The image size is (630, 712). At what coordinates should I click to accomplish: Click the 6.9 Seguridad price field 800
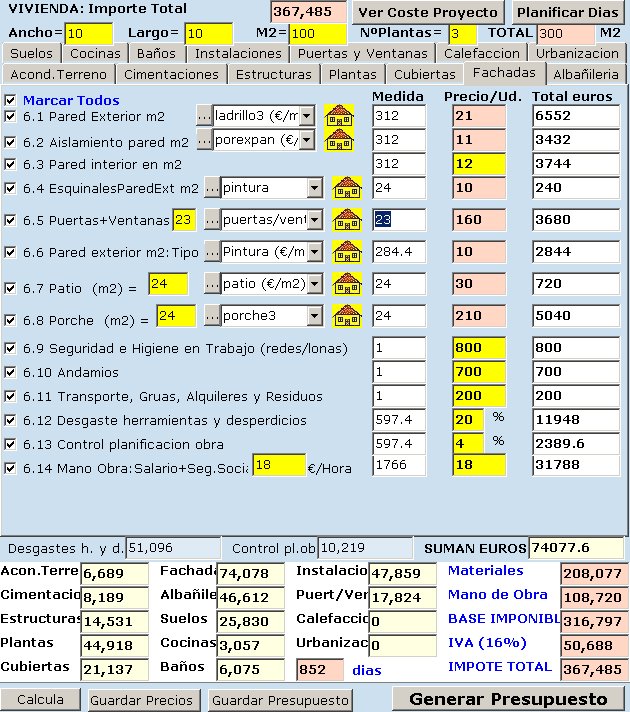[479, 347]
